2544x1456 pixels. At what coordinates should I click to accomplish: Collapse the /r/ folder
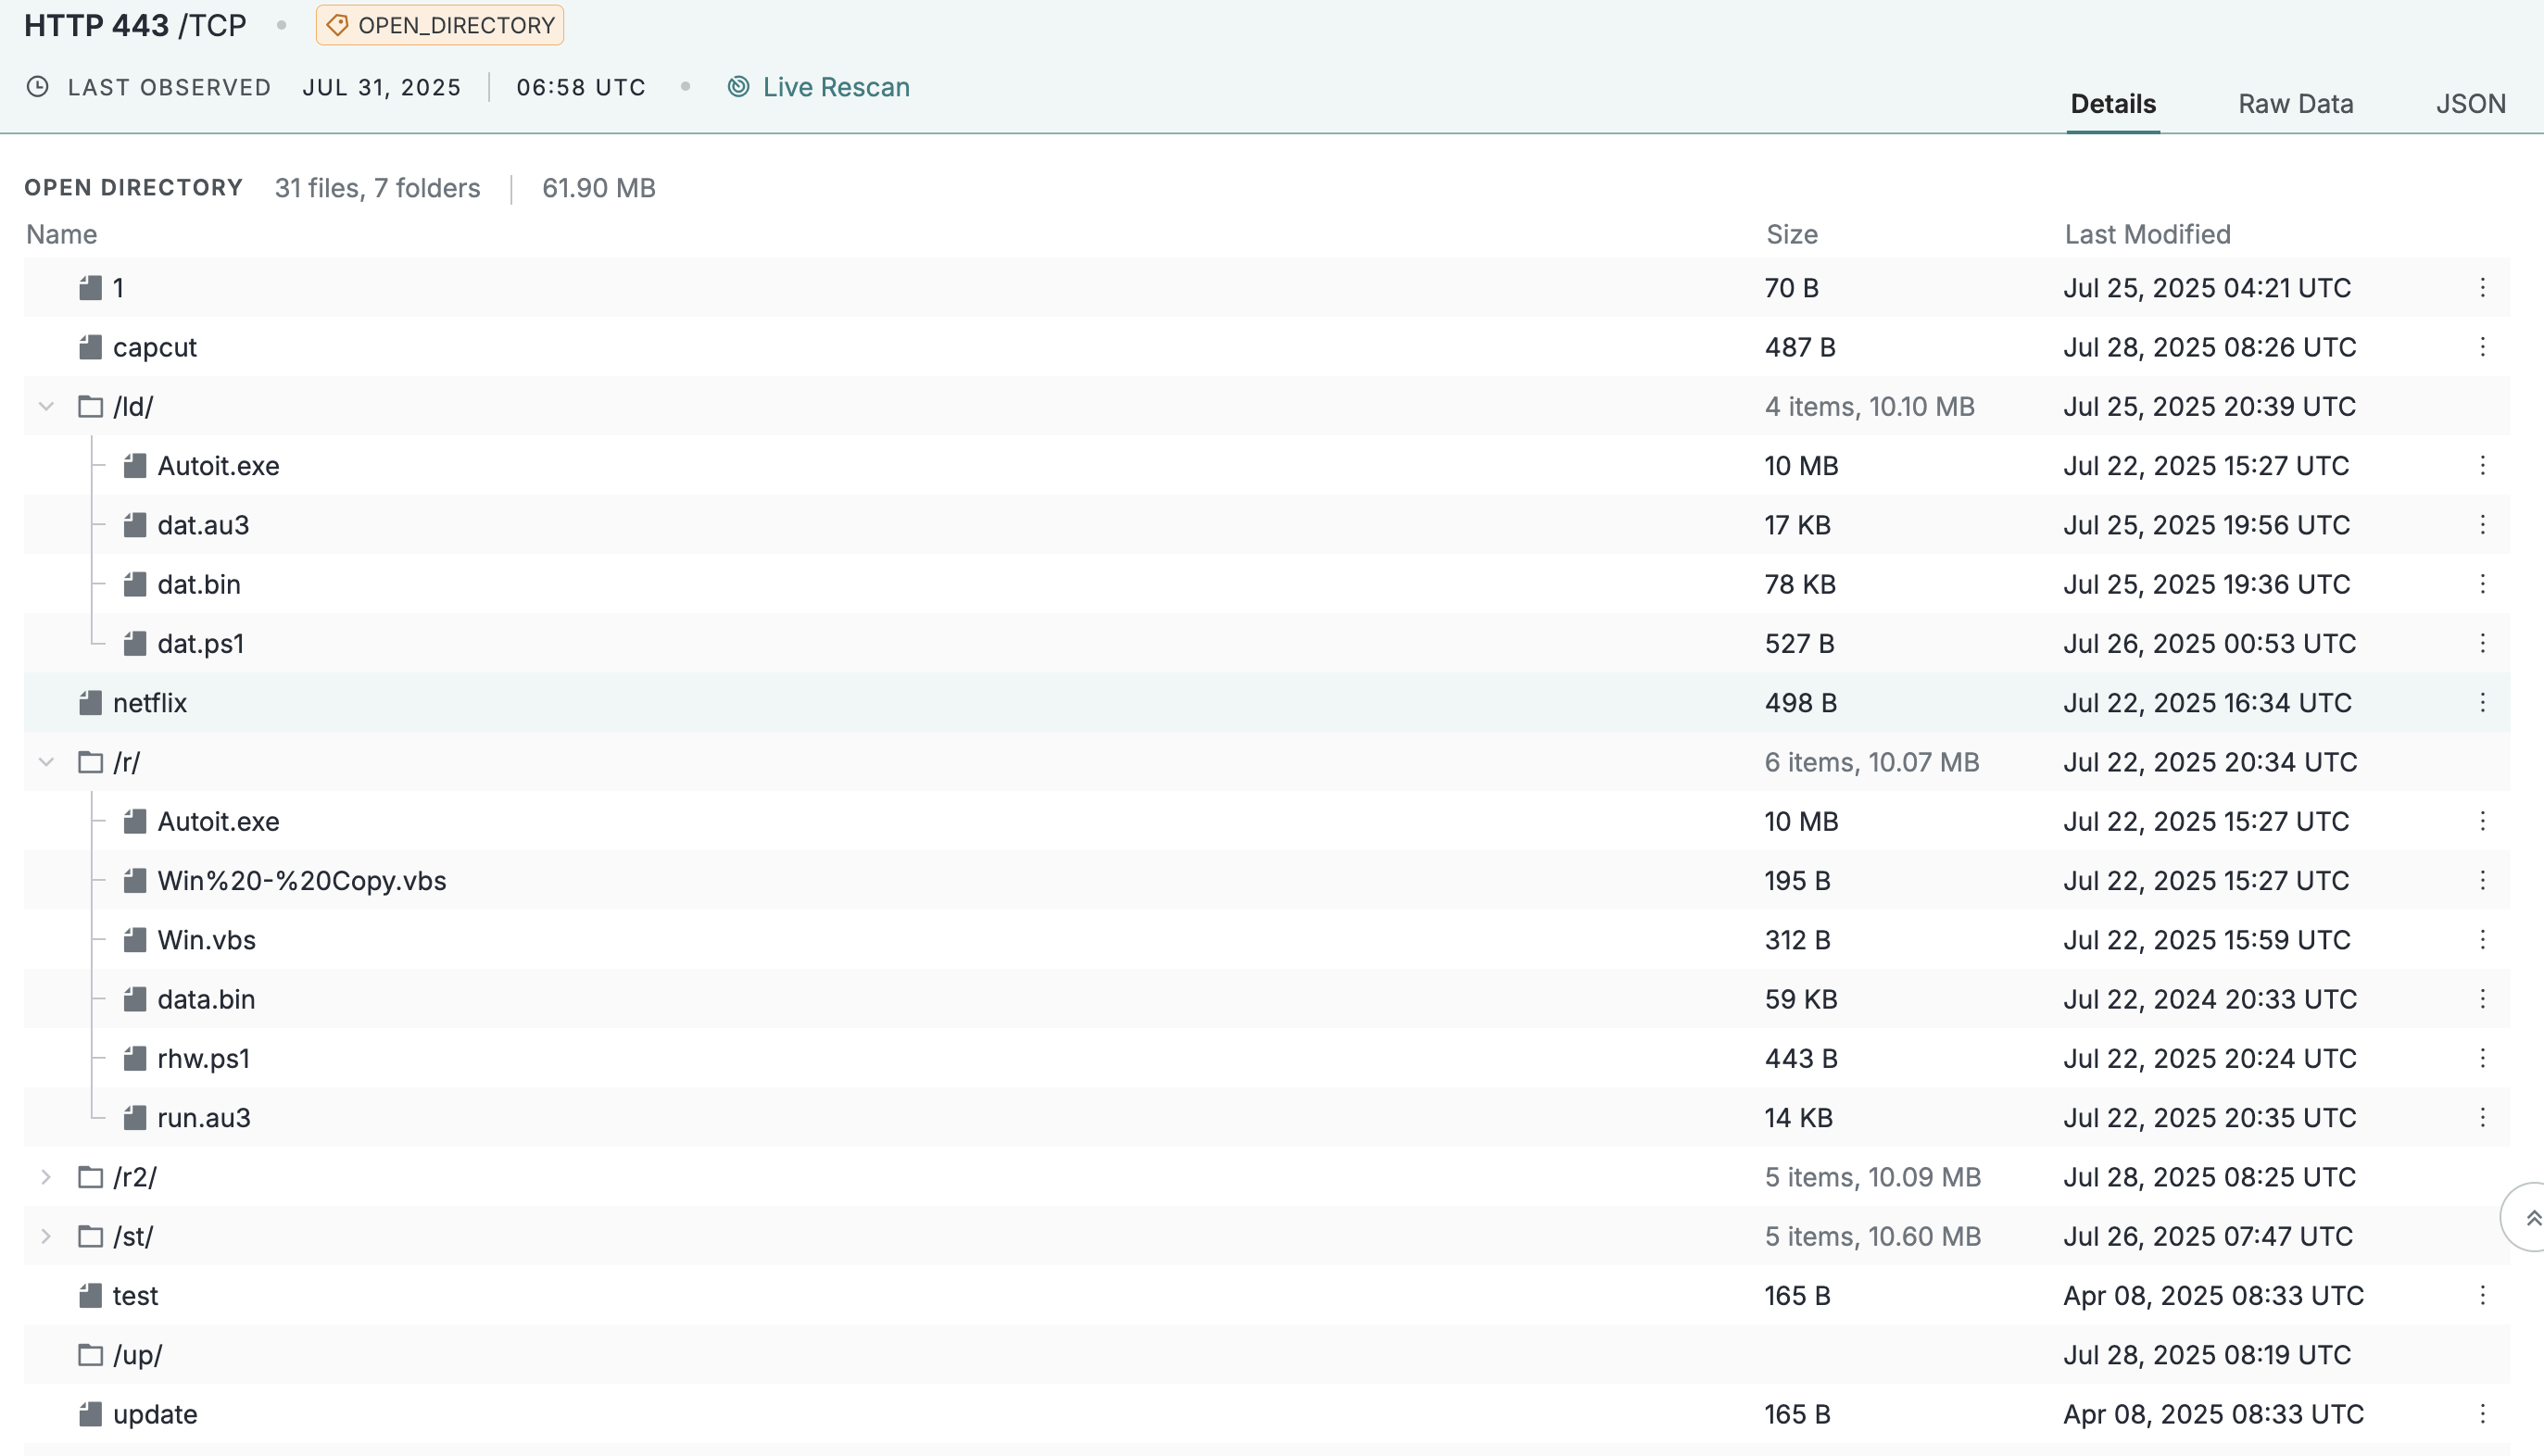click(46, 762)
